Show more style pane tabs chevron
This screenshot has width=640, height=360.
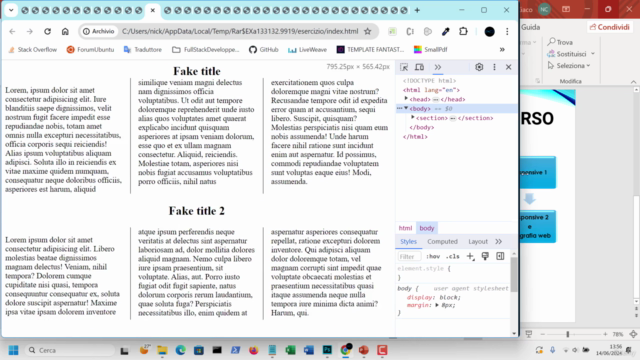pos(498,242)
